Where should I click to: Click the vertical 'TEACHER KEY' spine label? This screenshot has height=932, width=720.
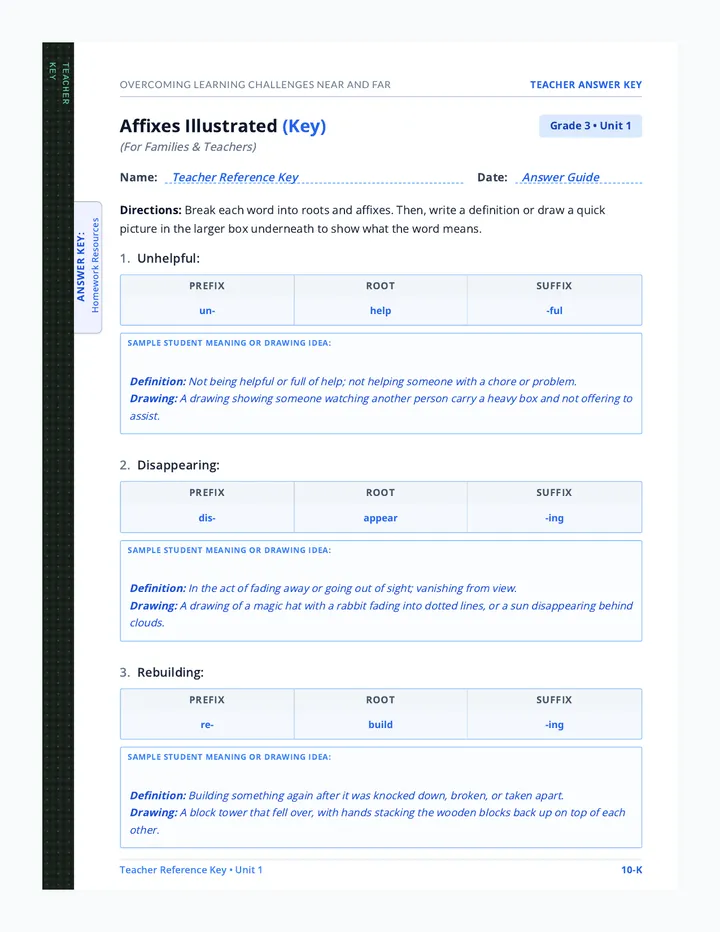[x=59, y=83]
